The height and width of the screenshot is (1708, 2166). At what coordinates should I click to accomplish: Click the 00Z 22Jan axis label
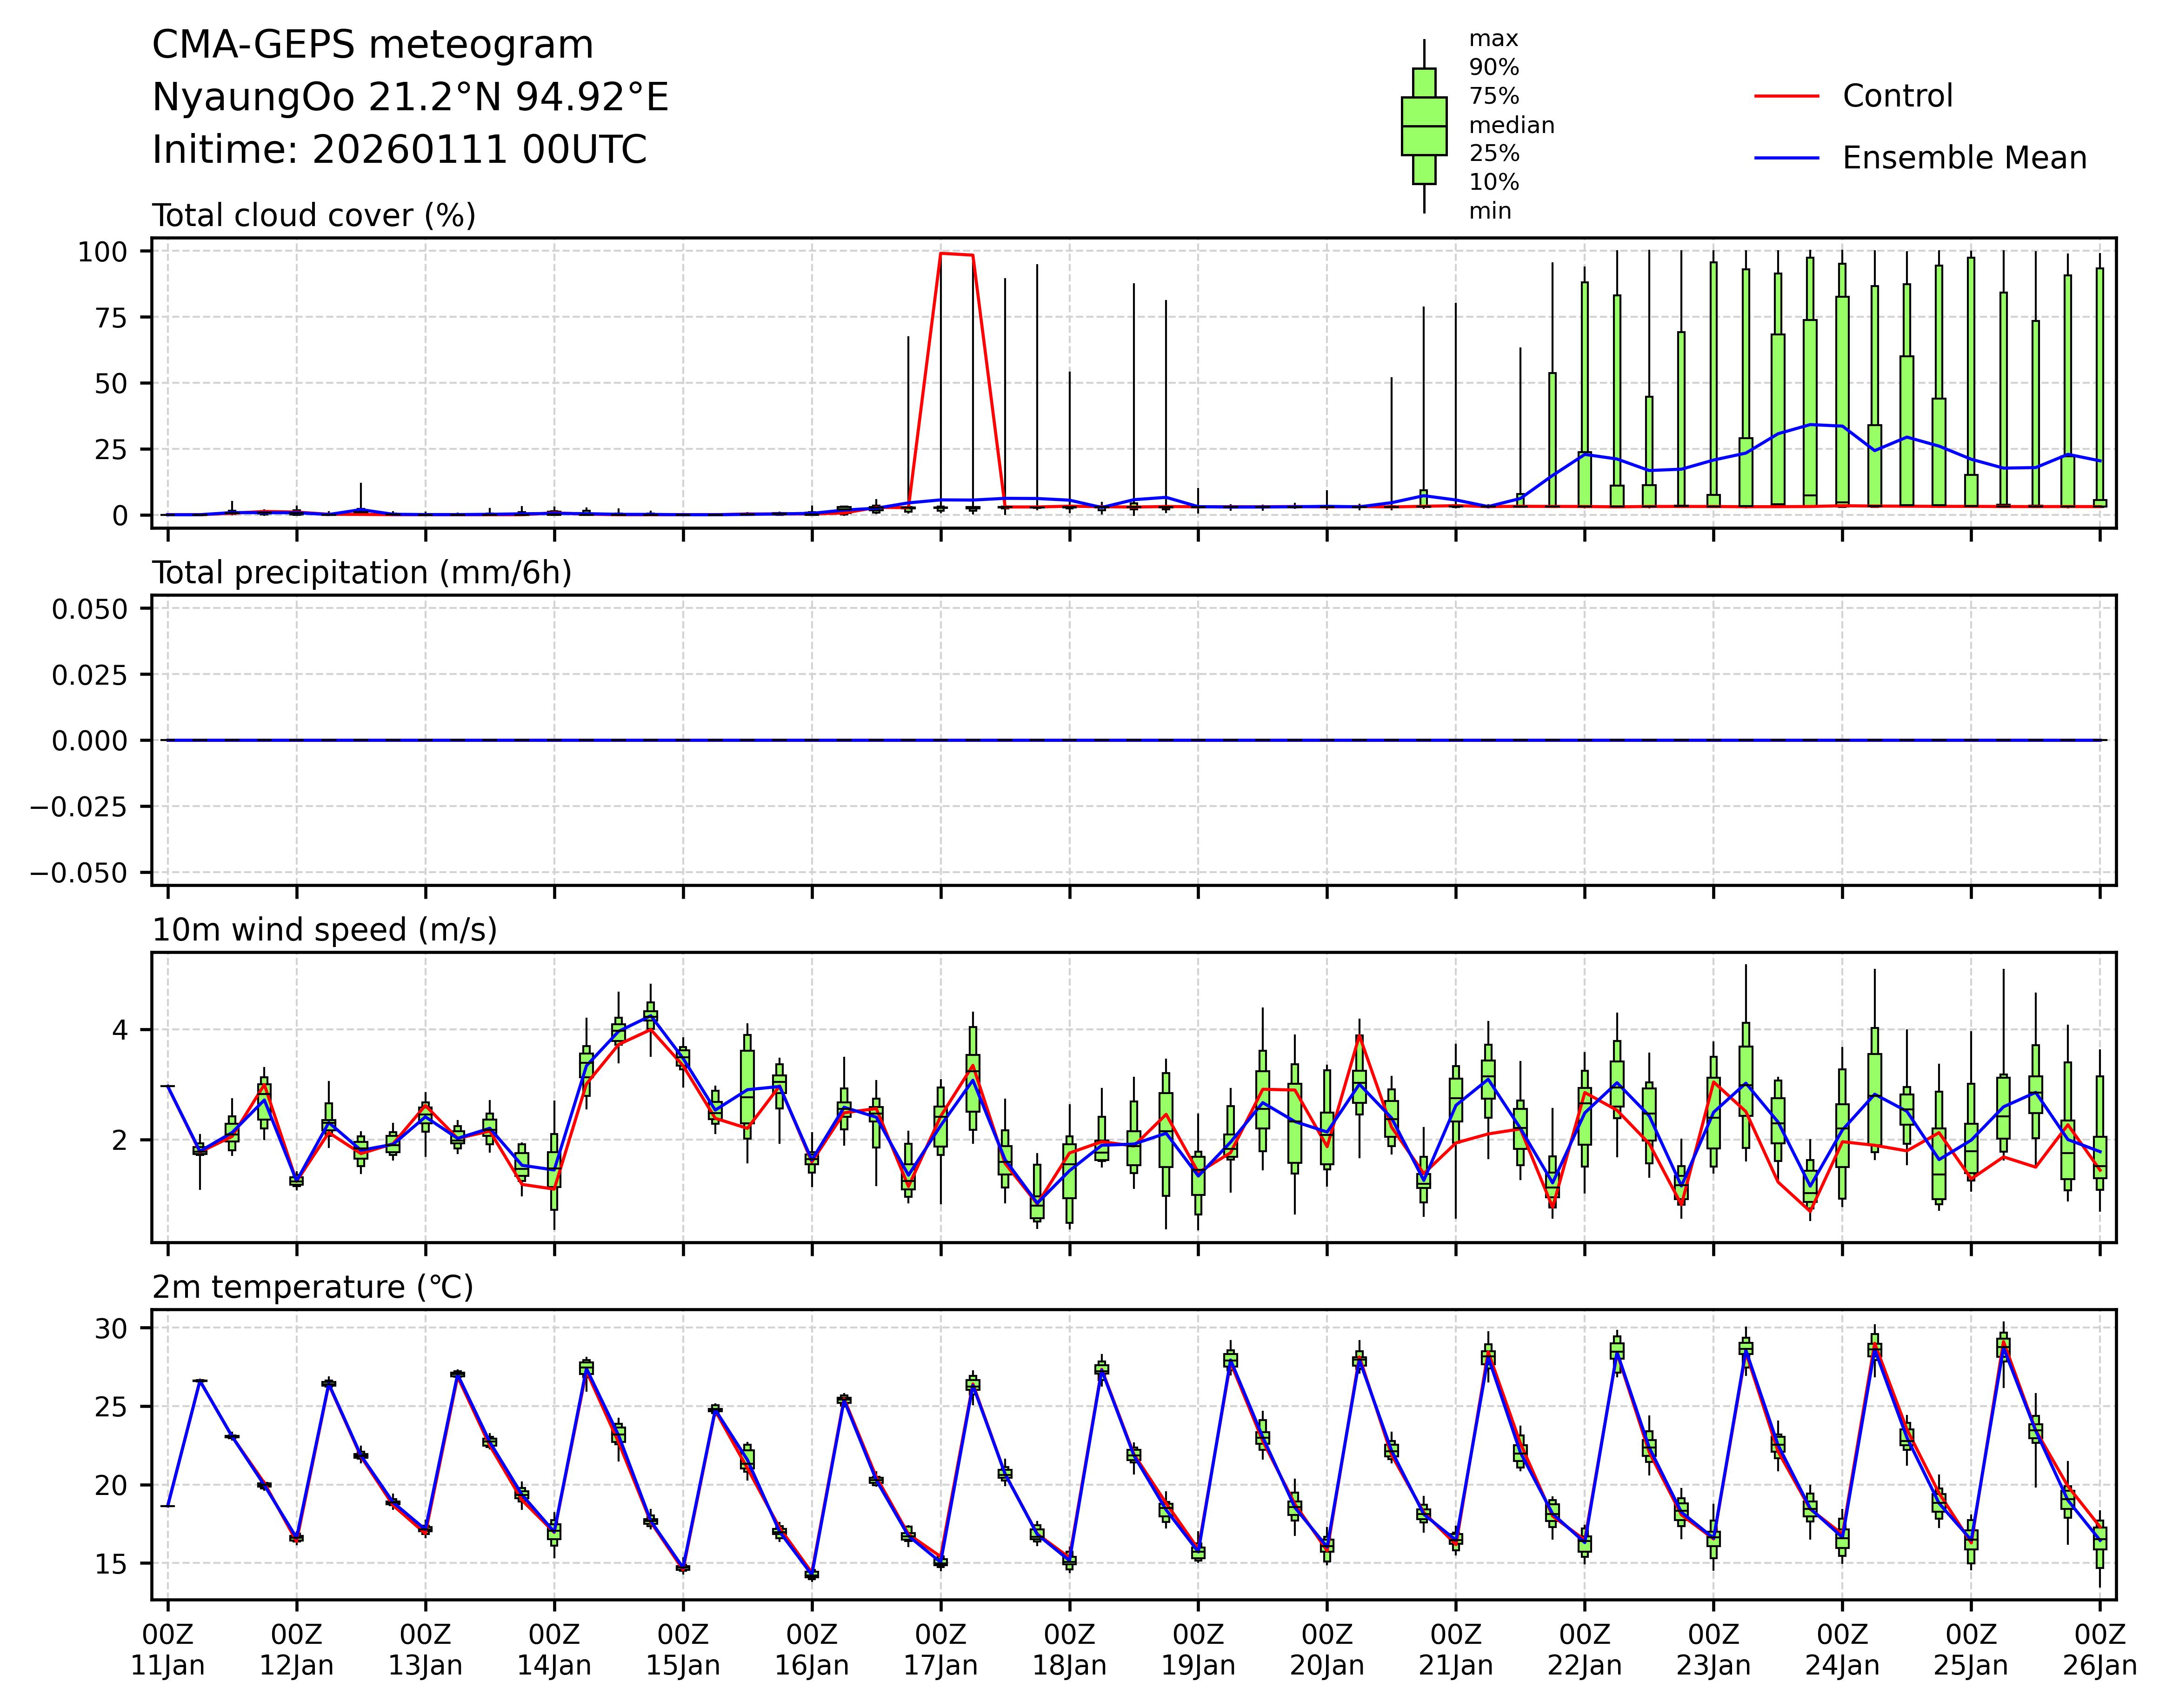pyautogui.click(x=1584, y=1651)
